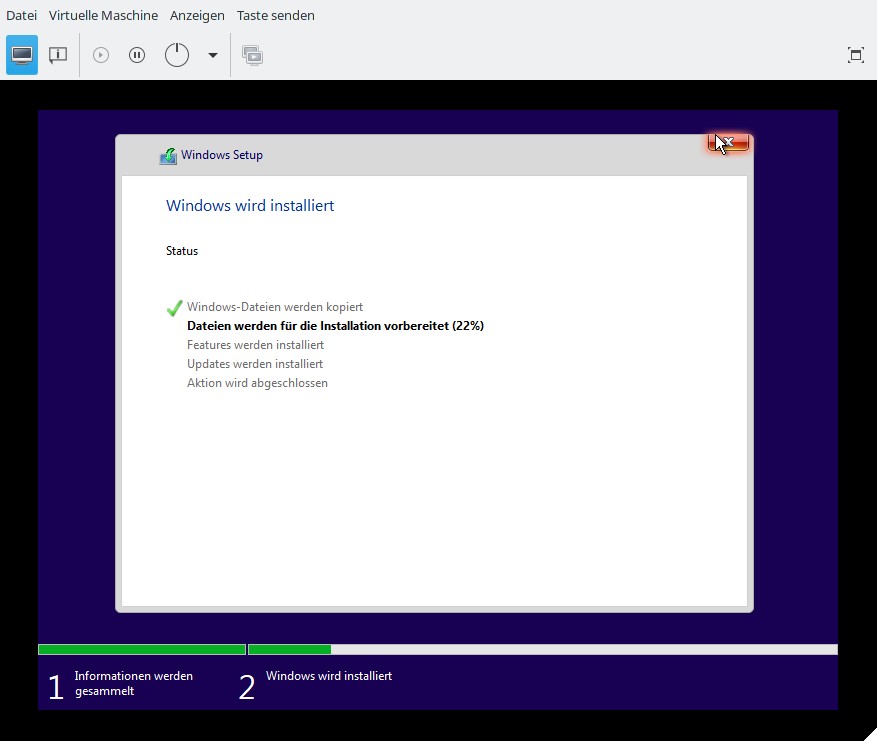
Task: Open the Anzeigen menu
Action: click(197, 15)
